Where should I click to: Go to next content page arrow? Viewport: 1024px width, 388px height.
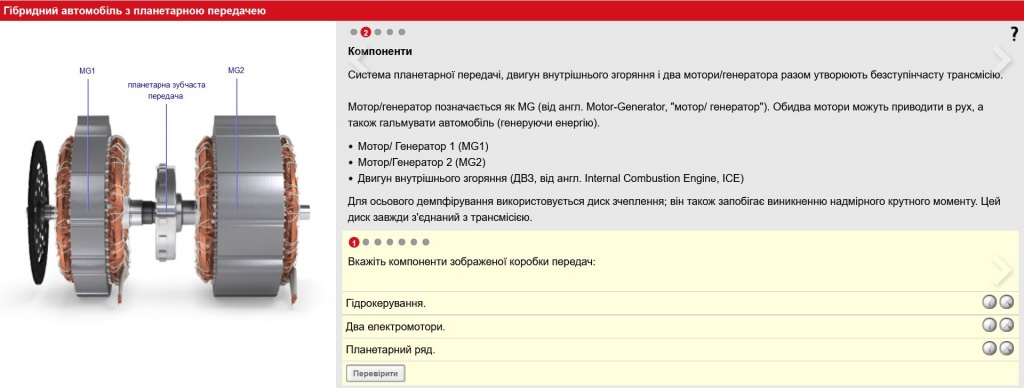[1002, 61]
